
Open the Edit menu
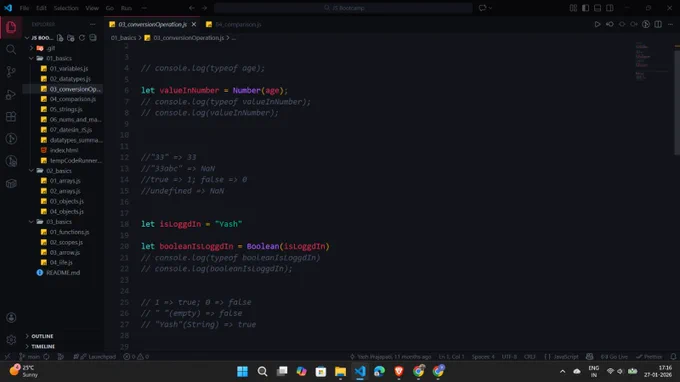tap(41, 8)
